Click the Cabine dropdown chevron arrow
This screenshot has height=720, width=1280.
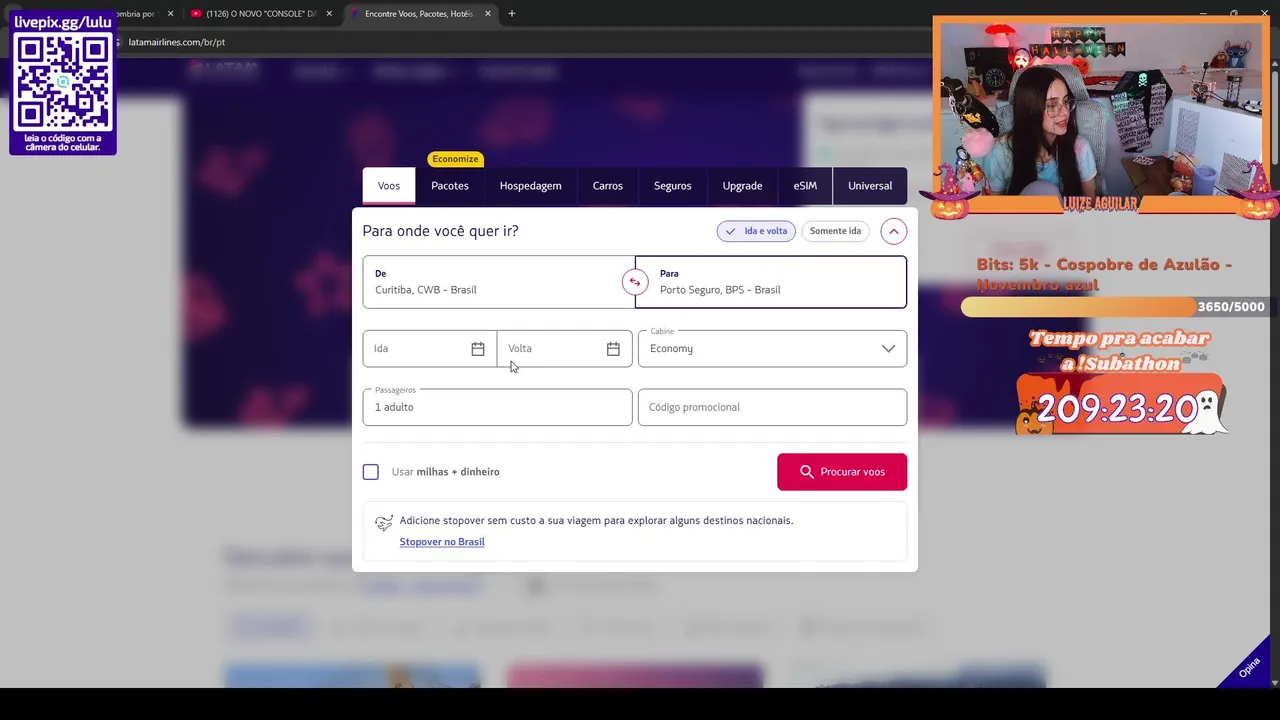tap(888, 349)
